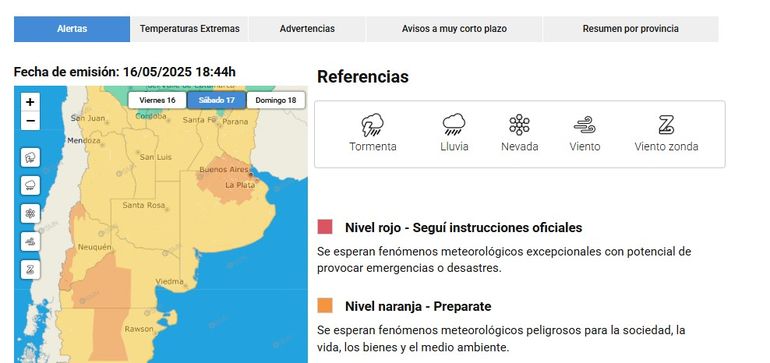Toggle Zonda wind filter on map sidebar

coord(30,270)
